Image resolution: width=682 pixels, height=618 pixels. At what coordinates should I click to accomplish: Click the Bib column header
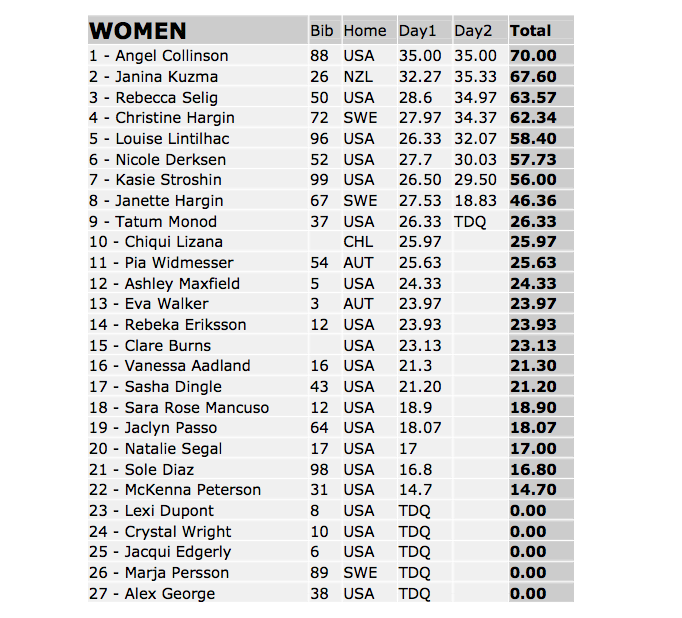(x=322, y=31)
